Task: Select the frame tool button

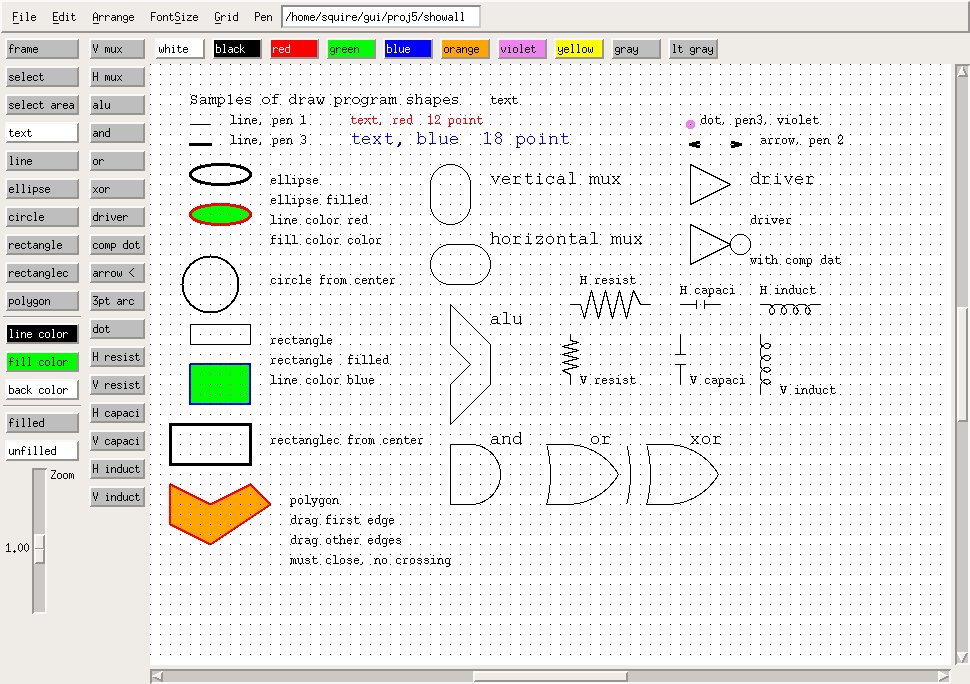Action: click(42, 49)
